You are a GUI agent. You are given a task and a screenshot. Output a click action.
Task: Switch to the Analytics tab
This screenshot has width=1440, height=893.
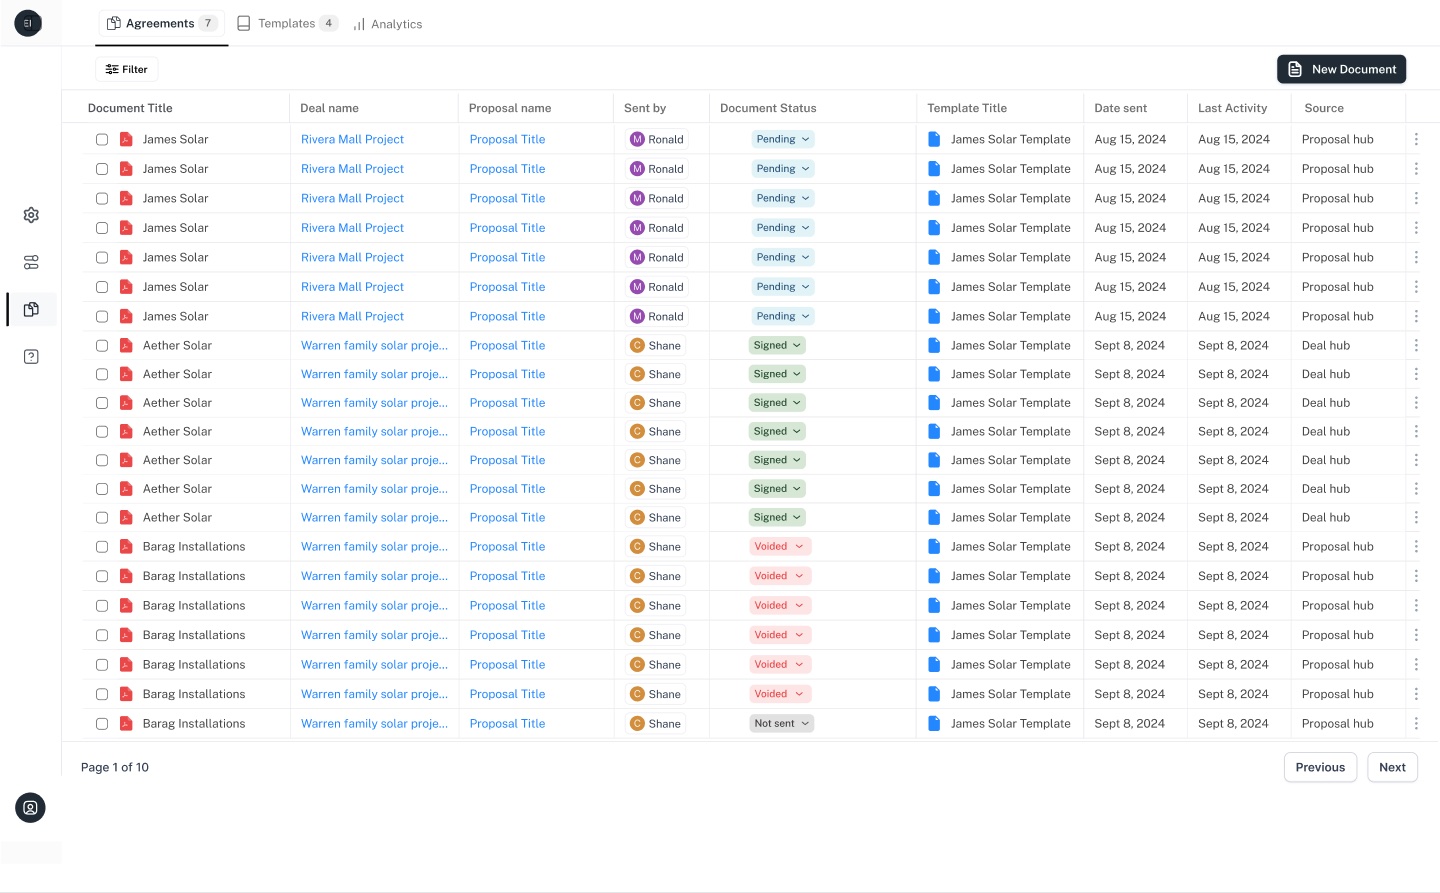pyautogui.click(x=387, y=24)
